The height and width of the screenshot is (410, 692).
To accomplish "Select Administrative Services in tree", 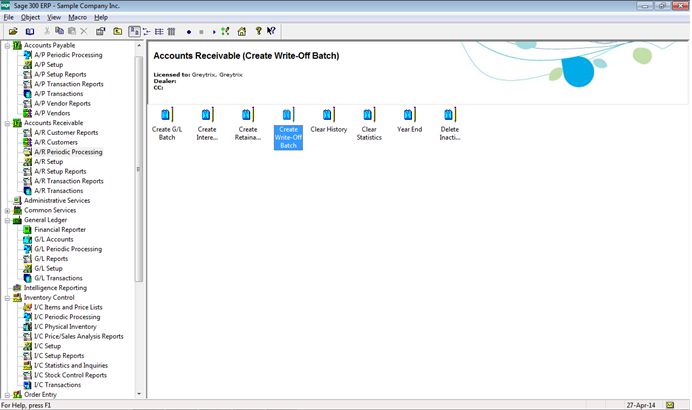I will [57, 201].
